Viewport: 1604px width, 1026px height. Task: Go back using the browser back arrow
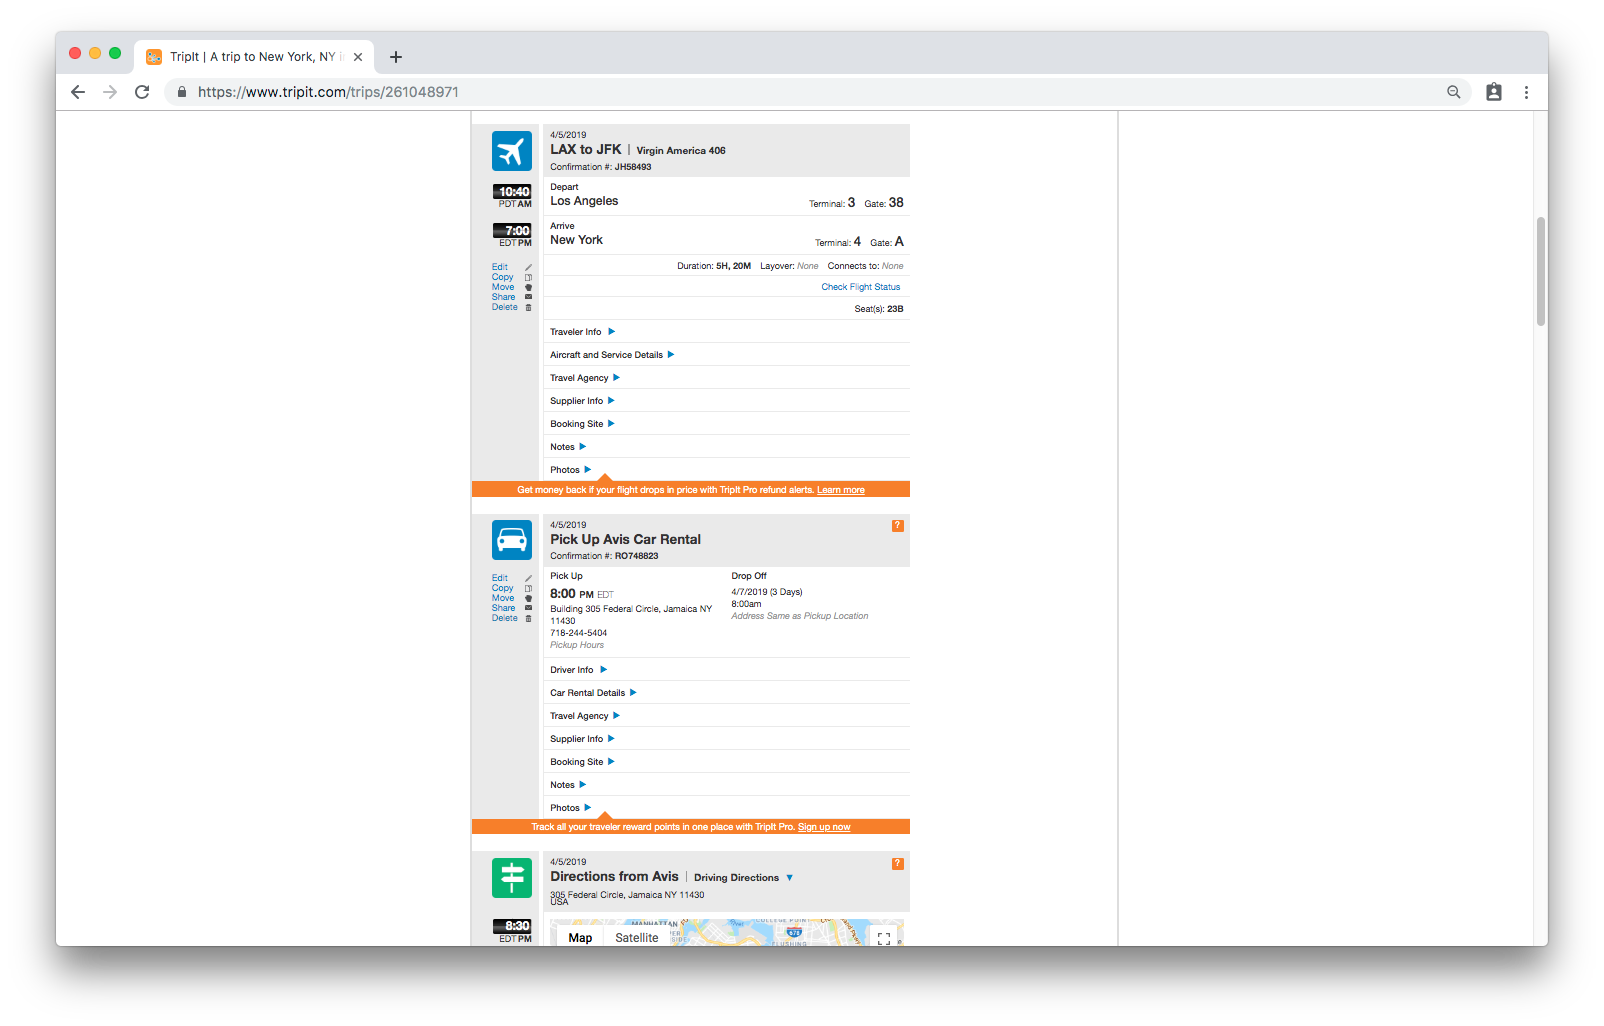tap(78, 92)
